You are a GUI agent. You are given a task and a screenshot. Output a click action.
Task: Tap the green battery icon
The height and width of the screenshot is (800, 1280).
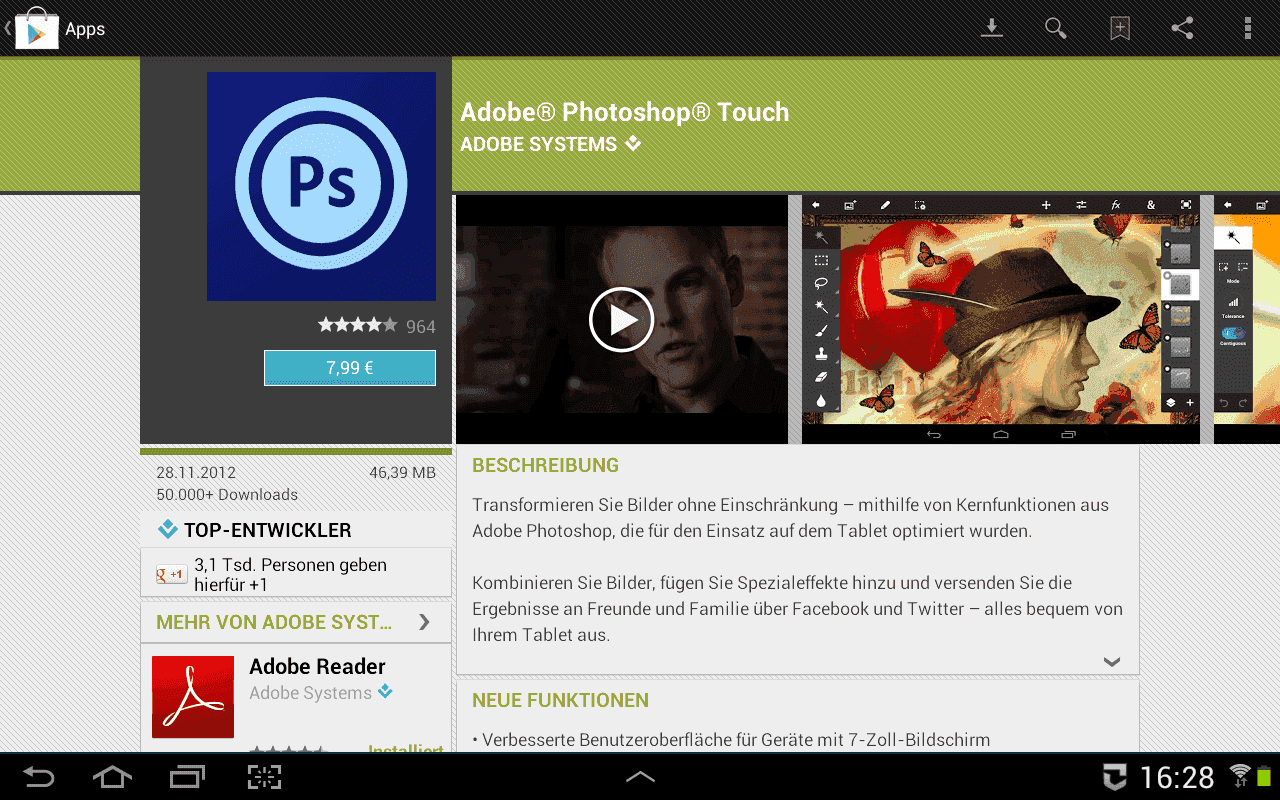[1264, 775]
